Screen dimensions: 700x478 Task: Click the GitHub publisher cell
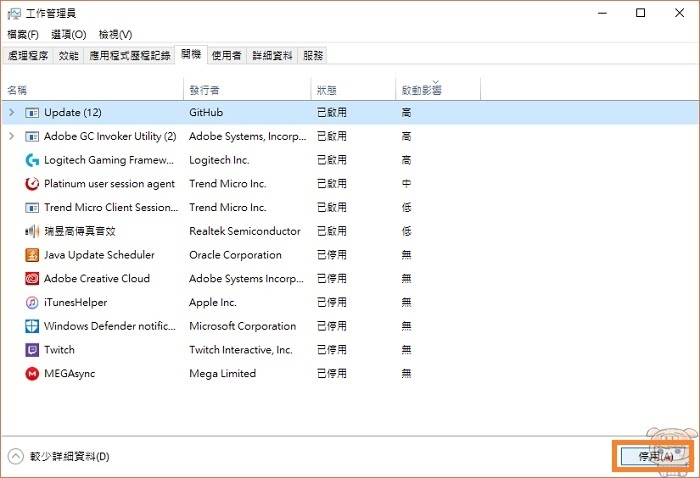coord(206,112)
